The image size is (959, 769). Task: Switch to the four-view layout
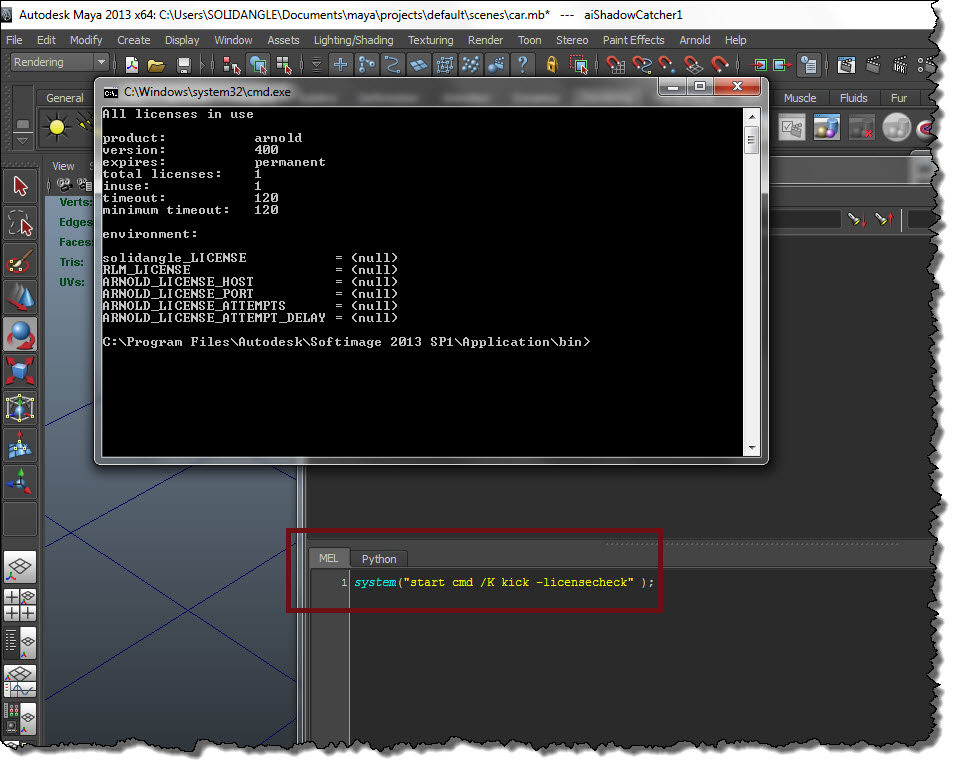pyautogui.click(x=21, y=604)
